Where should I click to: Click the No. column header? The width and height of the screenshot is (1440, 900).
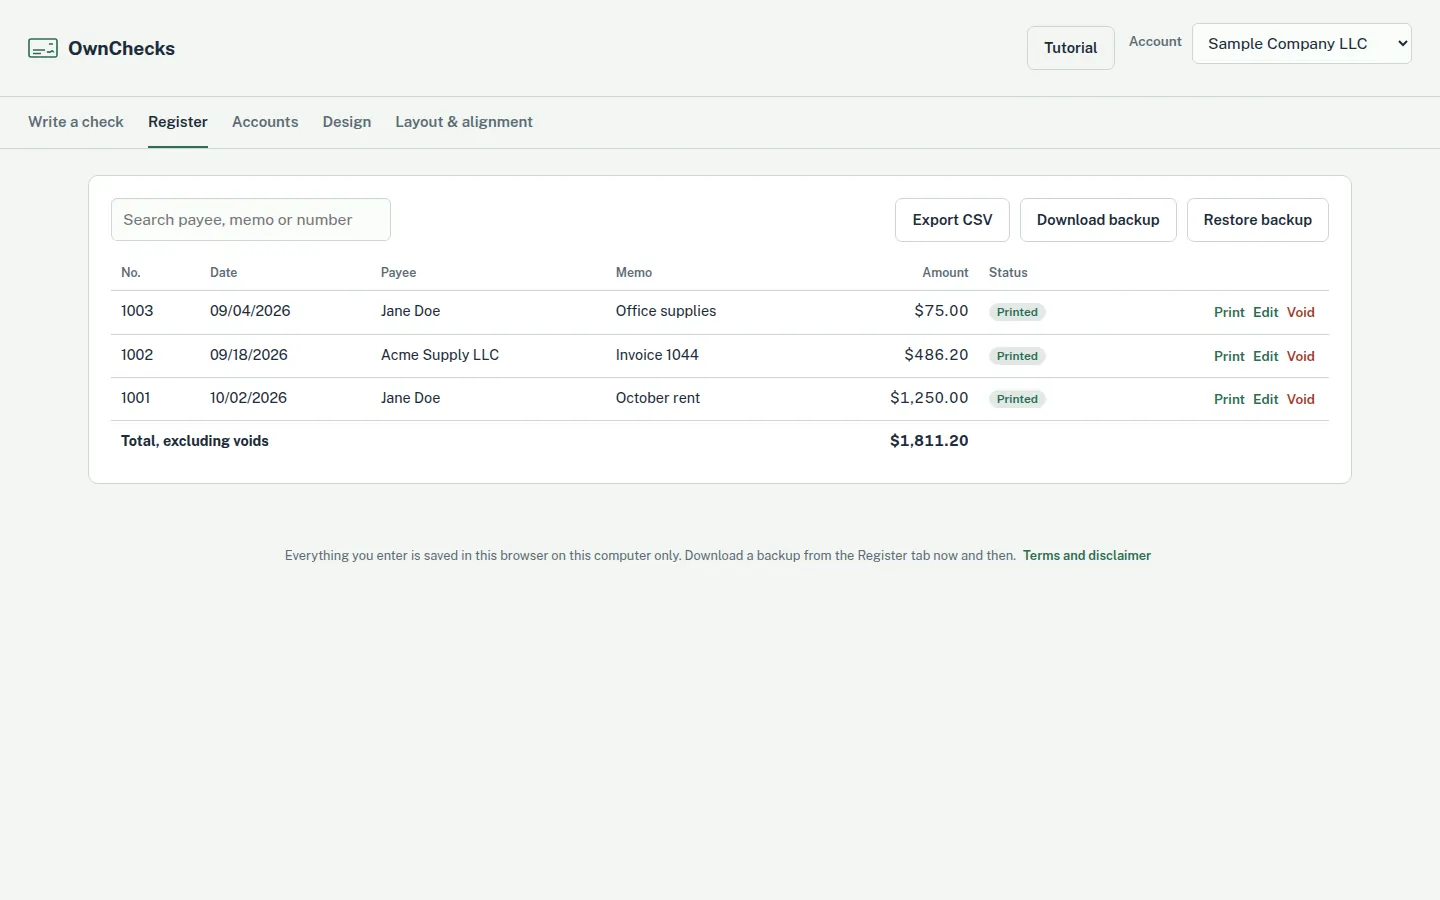coord(131,272)
